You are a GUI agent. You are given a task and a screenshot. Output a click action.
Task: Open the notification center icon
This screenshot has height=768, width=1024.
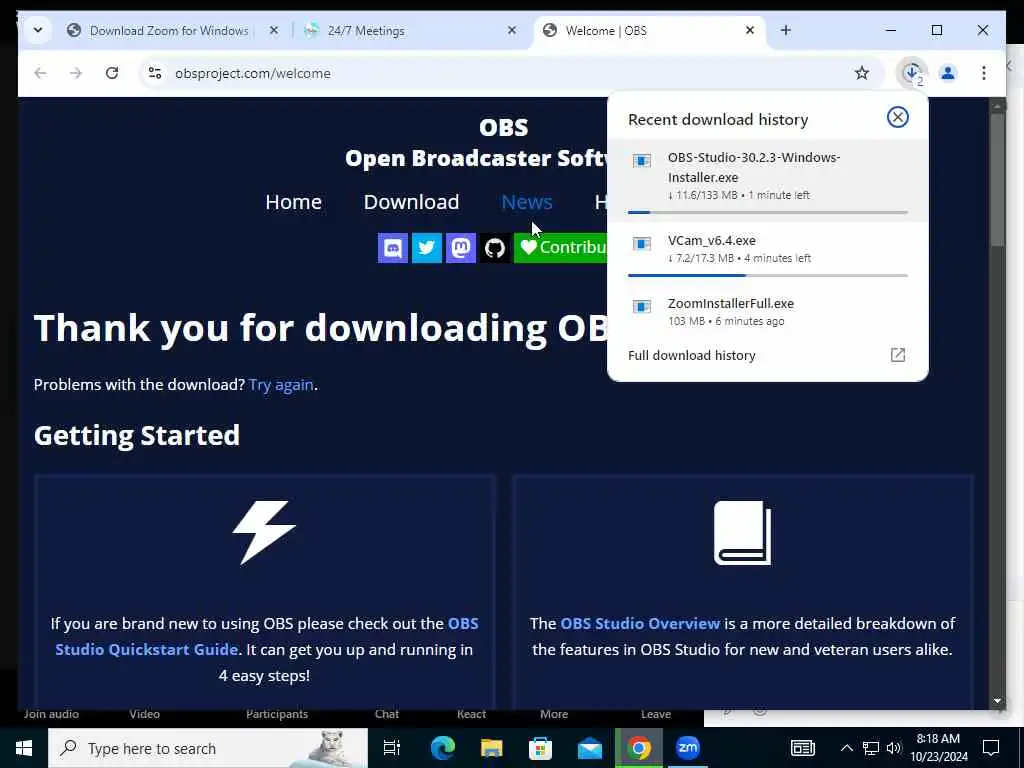pyautogui.click(x=991, y=748)
